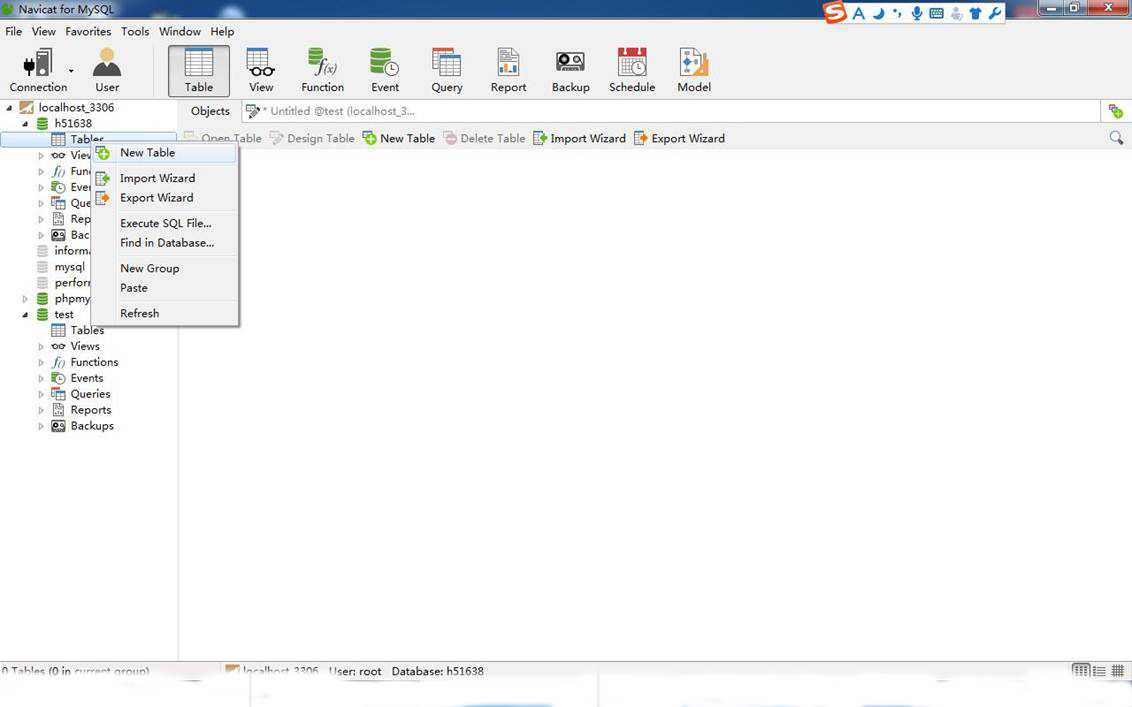Screen dimensions: 1132x707
Task: Open the Function objects icon
Action: click(x=322, y=70)
